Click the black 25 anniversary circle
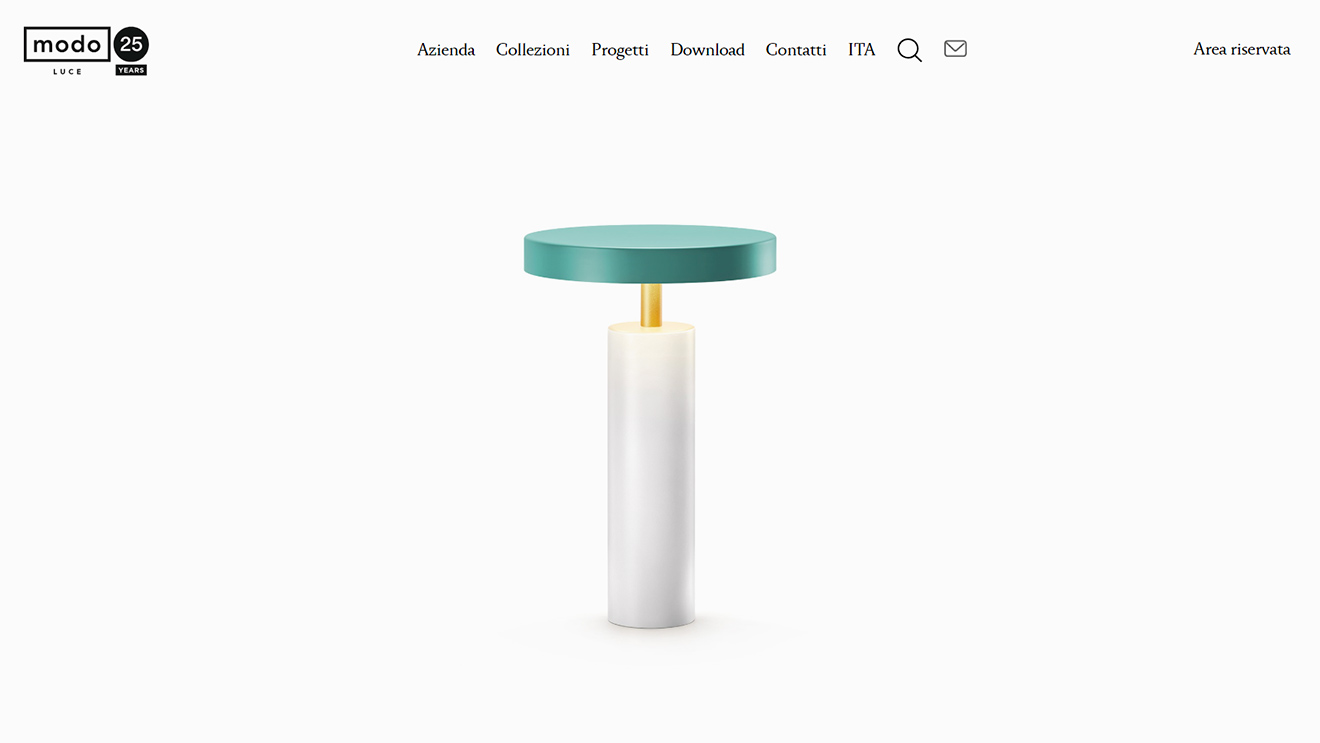Image resolution: width=1320 pixels, height=743 pixels. 131,44
